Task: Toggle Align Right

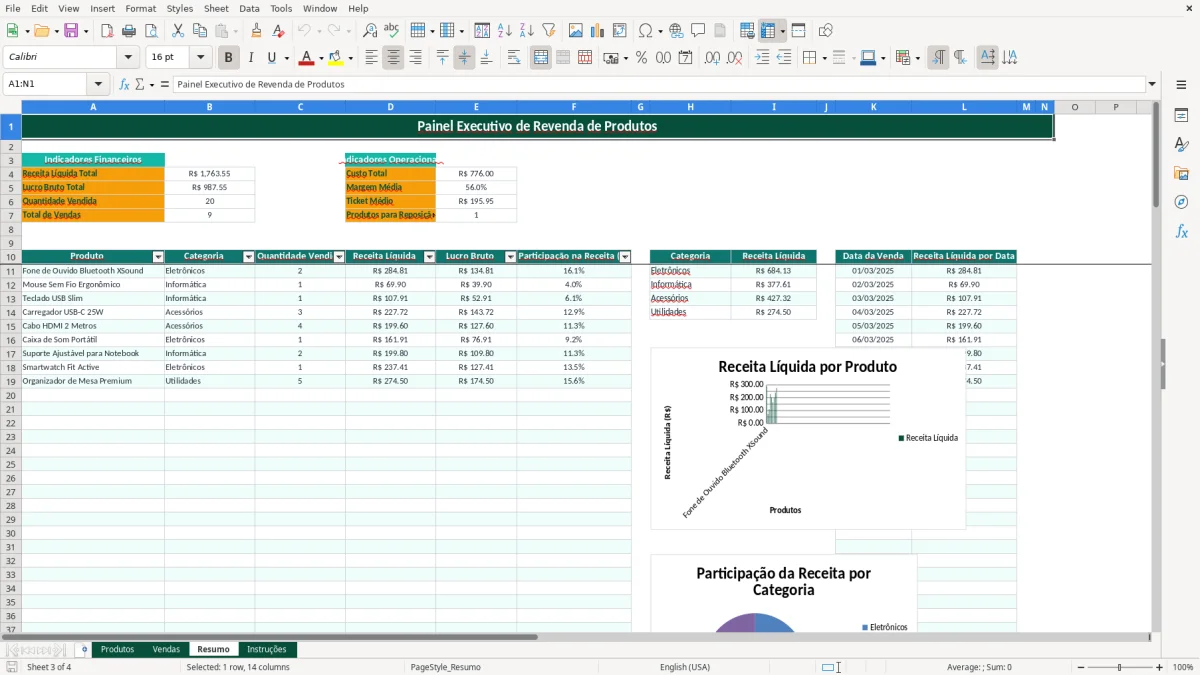Action: (415, 58)
